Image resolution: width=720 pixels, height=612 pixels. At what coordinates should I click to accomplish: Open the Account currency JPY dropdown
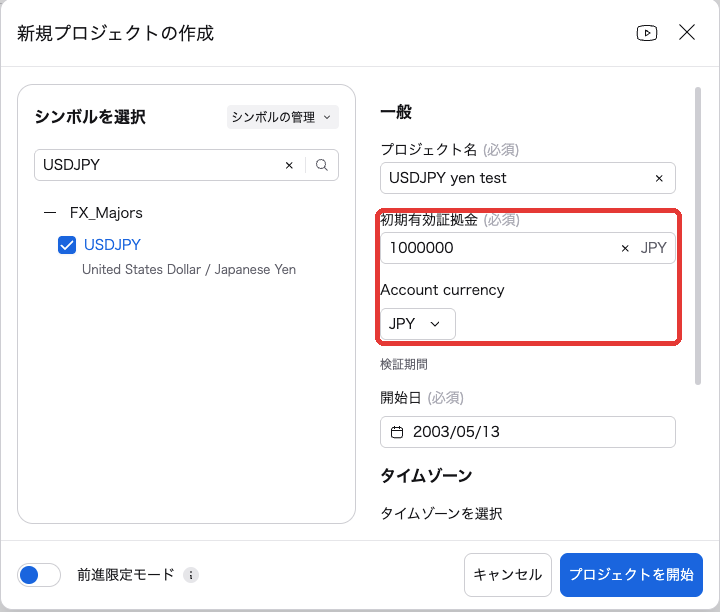pyautogui.click(x=417, y=324)
